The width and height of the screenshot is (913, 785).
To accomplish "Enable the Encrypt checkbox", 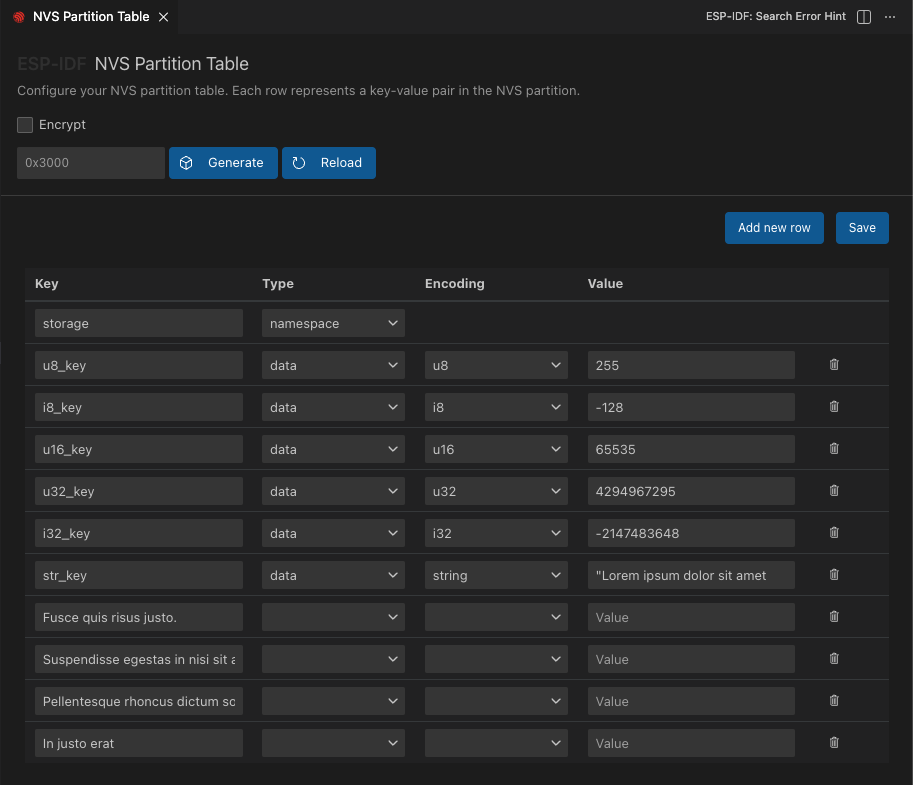I will (x=25, y=125).
